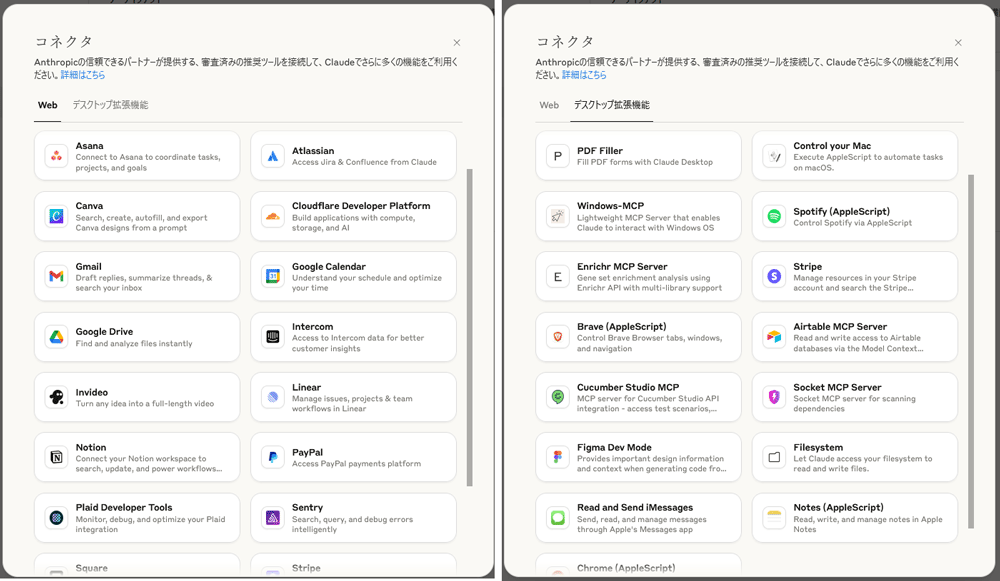Close the desktop extensions connector dialog
This screenshot has height=581, width=1000.
coord(958,43)
